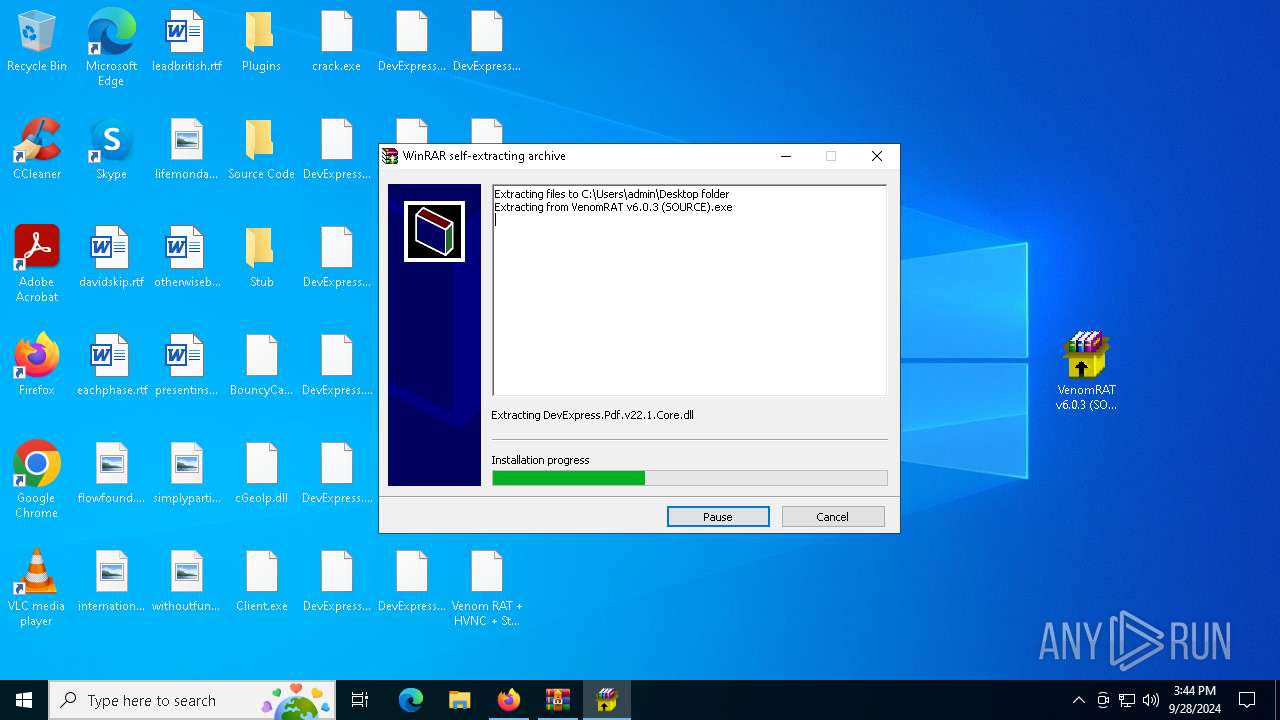Image resolution: width=1280 pixels, height=720 pixels.
Task: Select the davidskip.rtf document icon
Action: click(111, 259)
